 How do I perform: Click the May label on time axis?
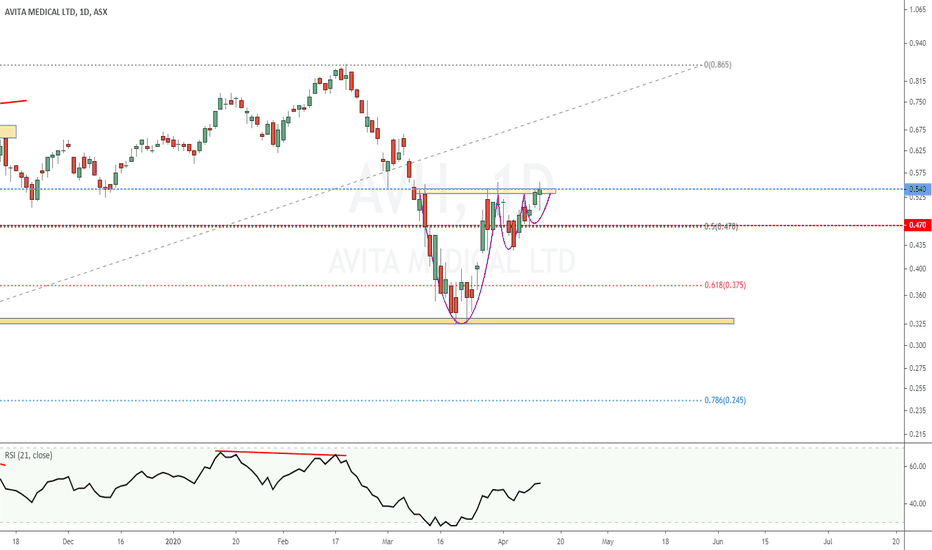tap(607, 542)
